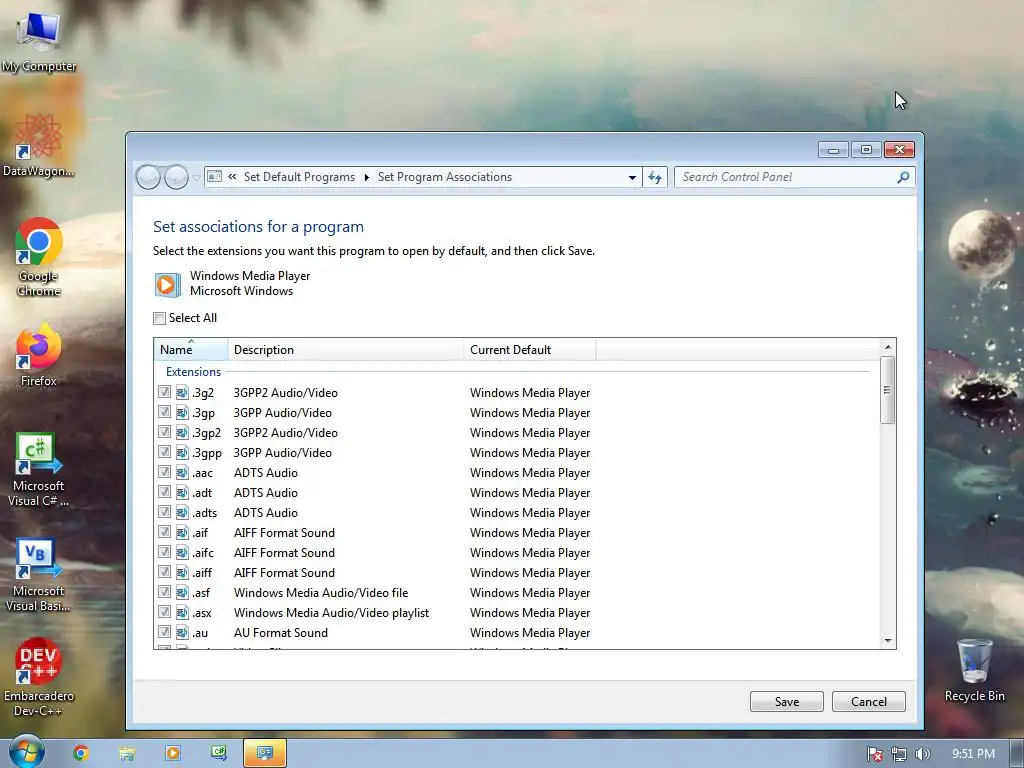
Task: Expand the breadcrumb chevron before Set Default Programs
Action: 232,177
